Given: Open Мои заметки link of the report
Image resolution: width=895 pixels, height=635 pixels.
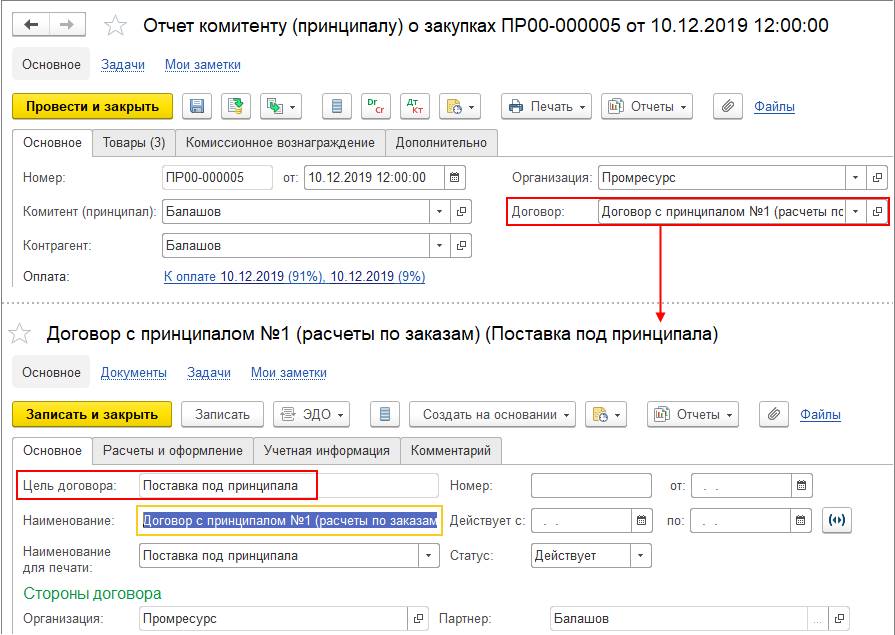Looking at the screenshot, I should point(203,65).
